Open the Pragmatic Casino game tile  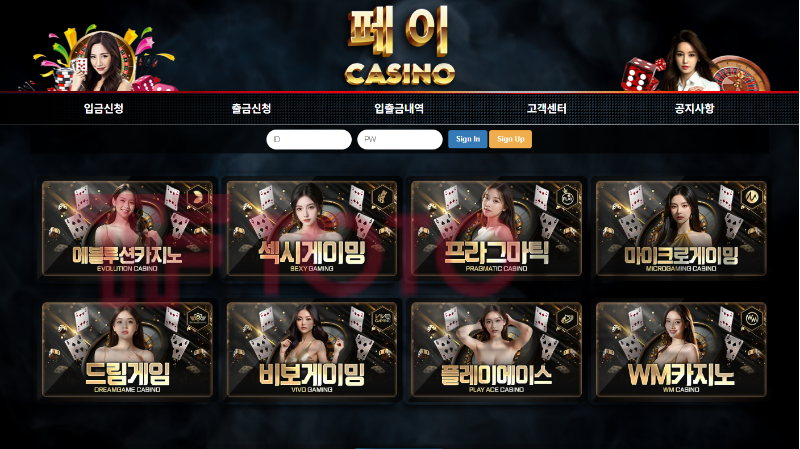coord(496,229)
